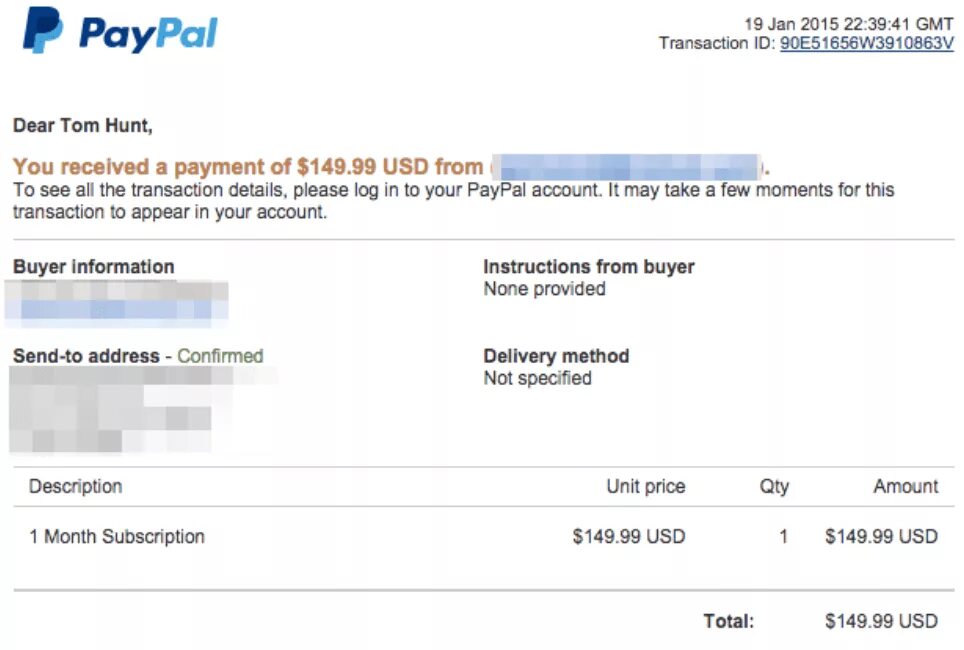The height and width of the screenshot is (650, 964).
Task: Click the Send-to address heading
Action: click(x=86, y=356)
